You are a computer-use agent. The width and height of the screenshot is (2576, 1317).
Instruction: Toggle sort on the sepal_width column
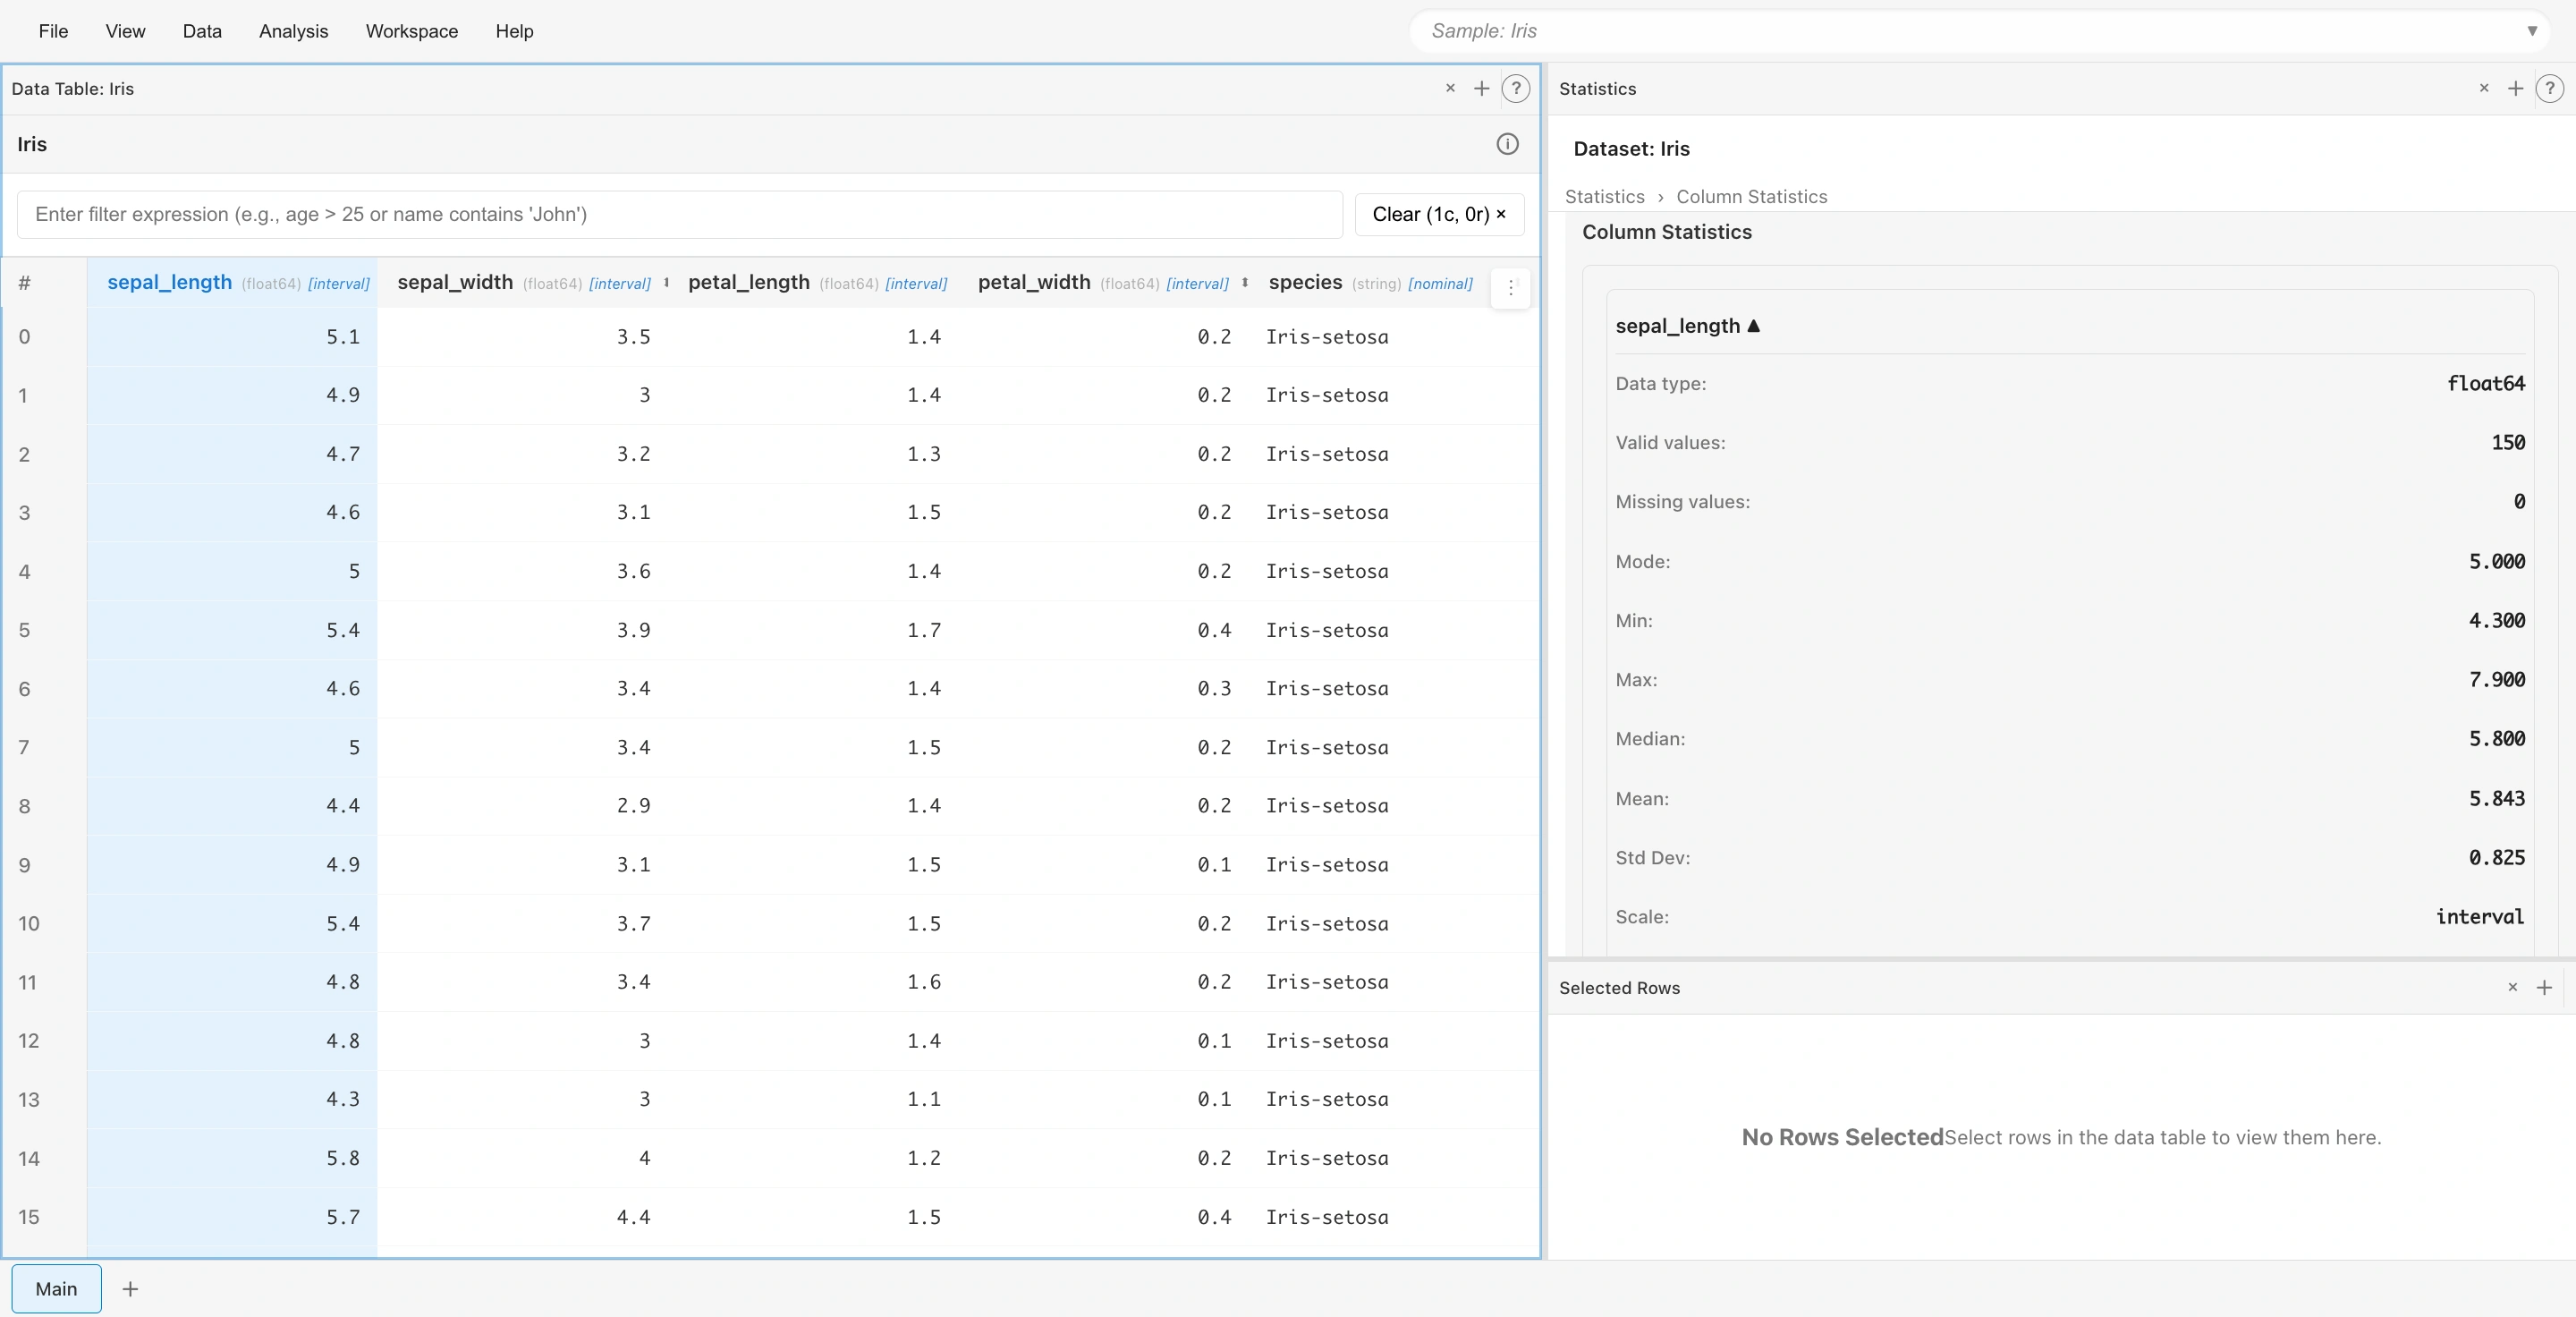click(x=666, y=283)
